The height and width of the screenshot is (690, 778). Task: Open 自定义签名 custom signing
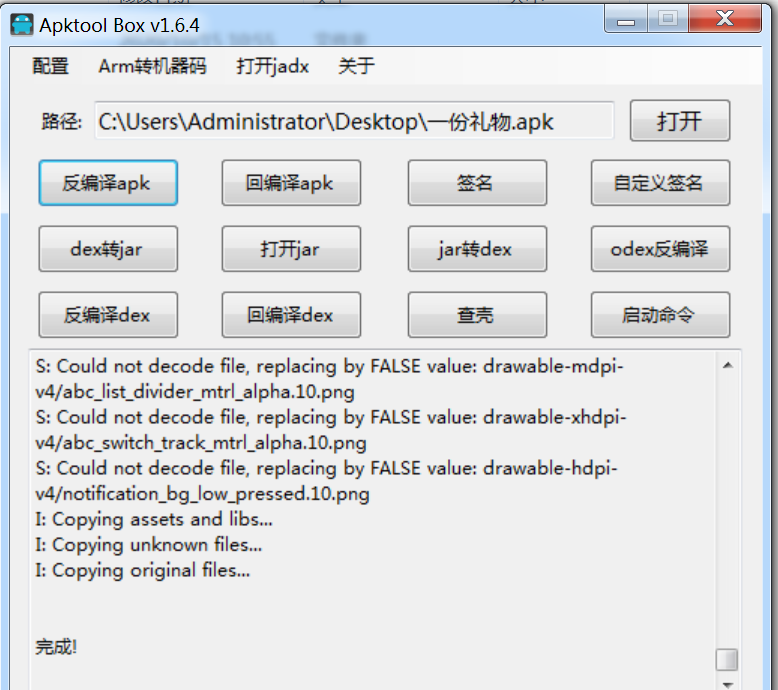660,183
